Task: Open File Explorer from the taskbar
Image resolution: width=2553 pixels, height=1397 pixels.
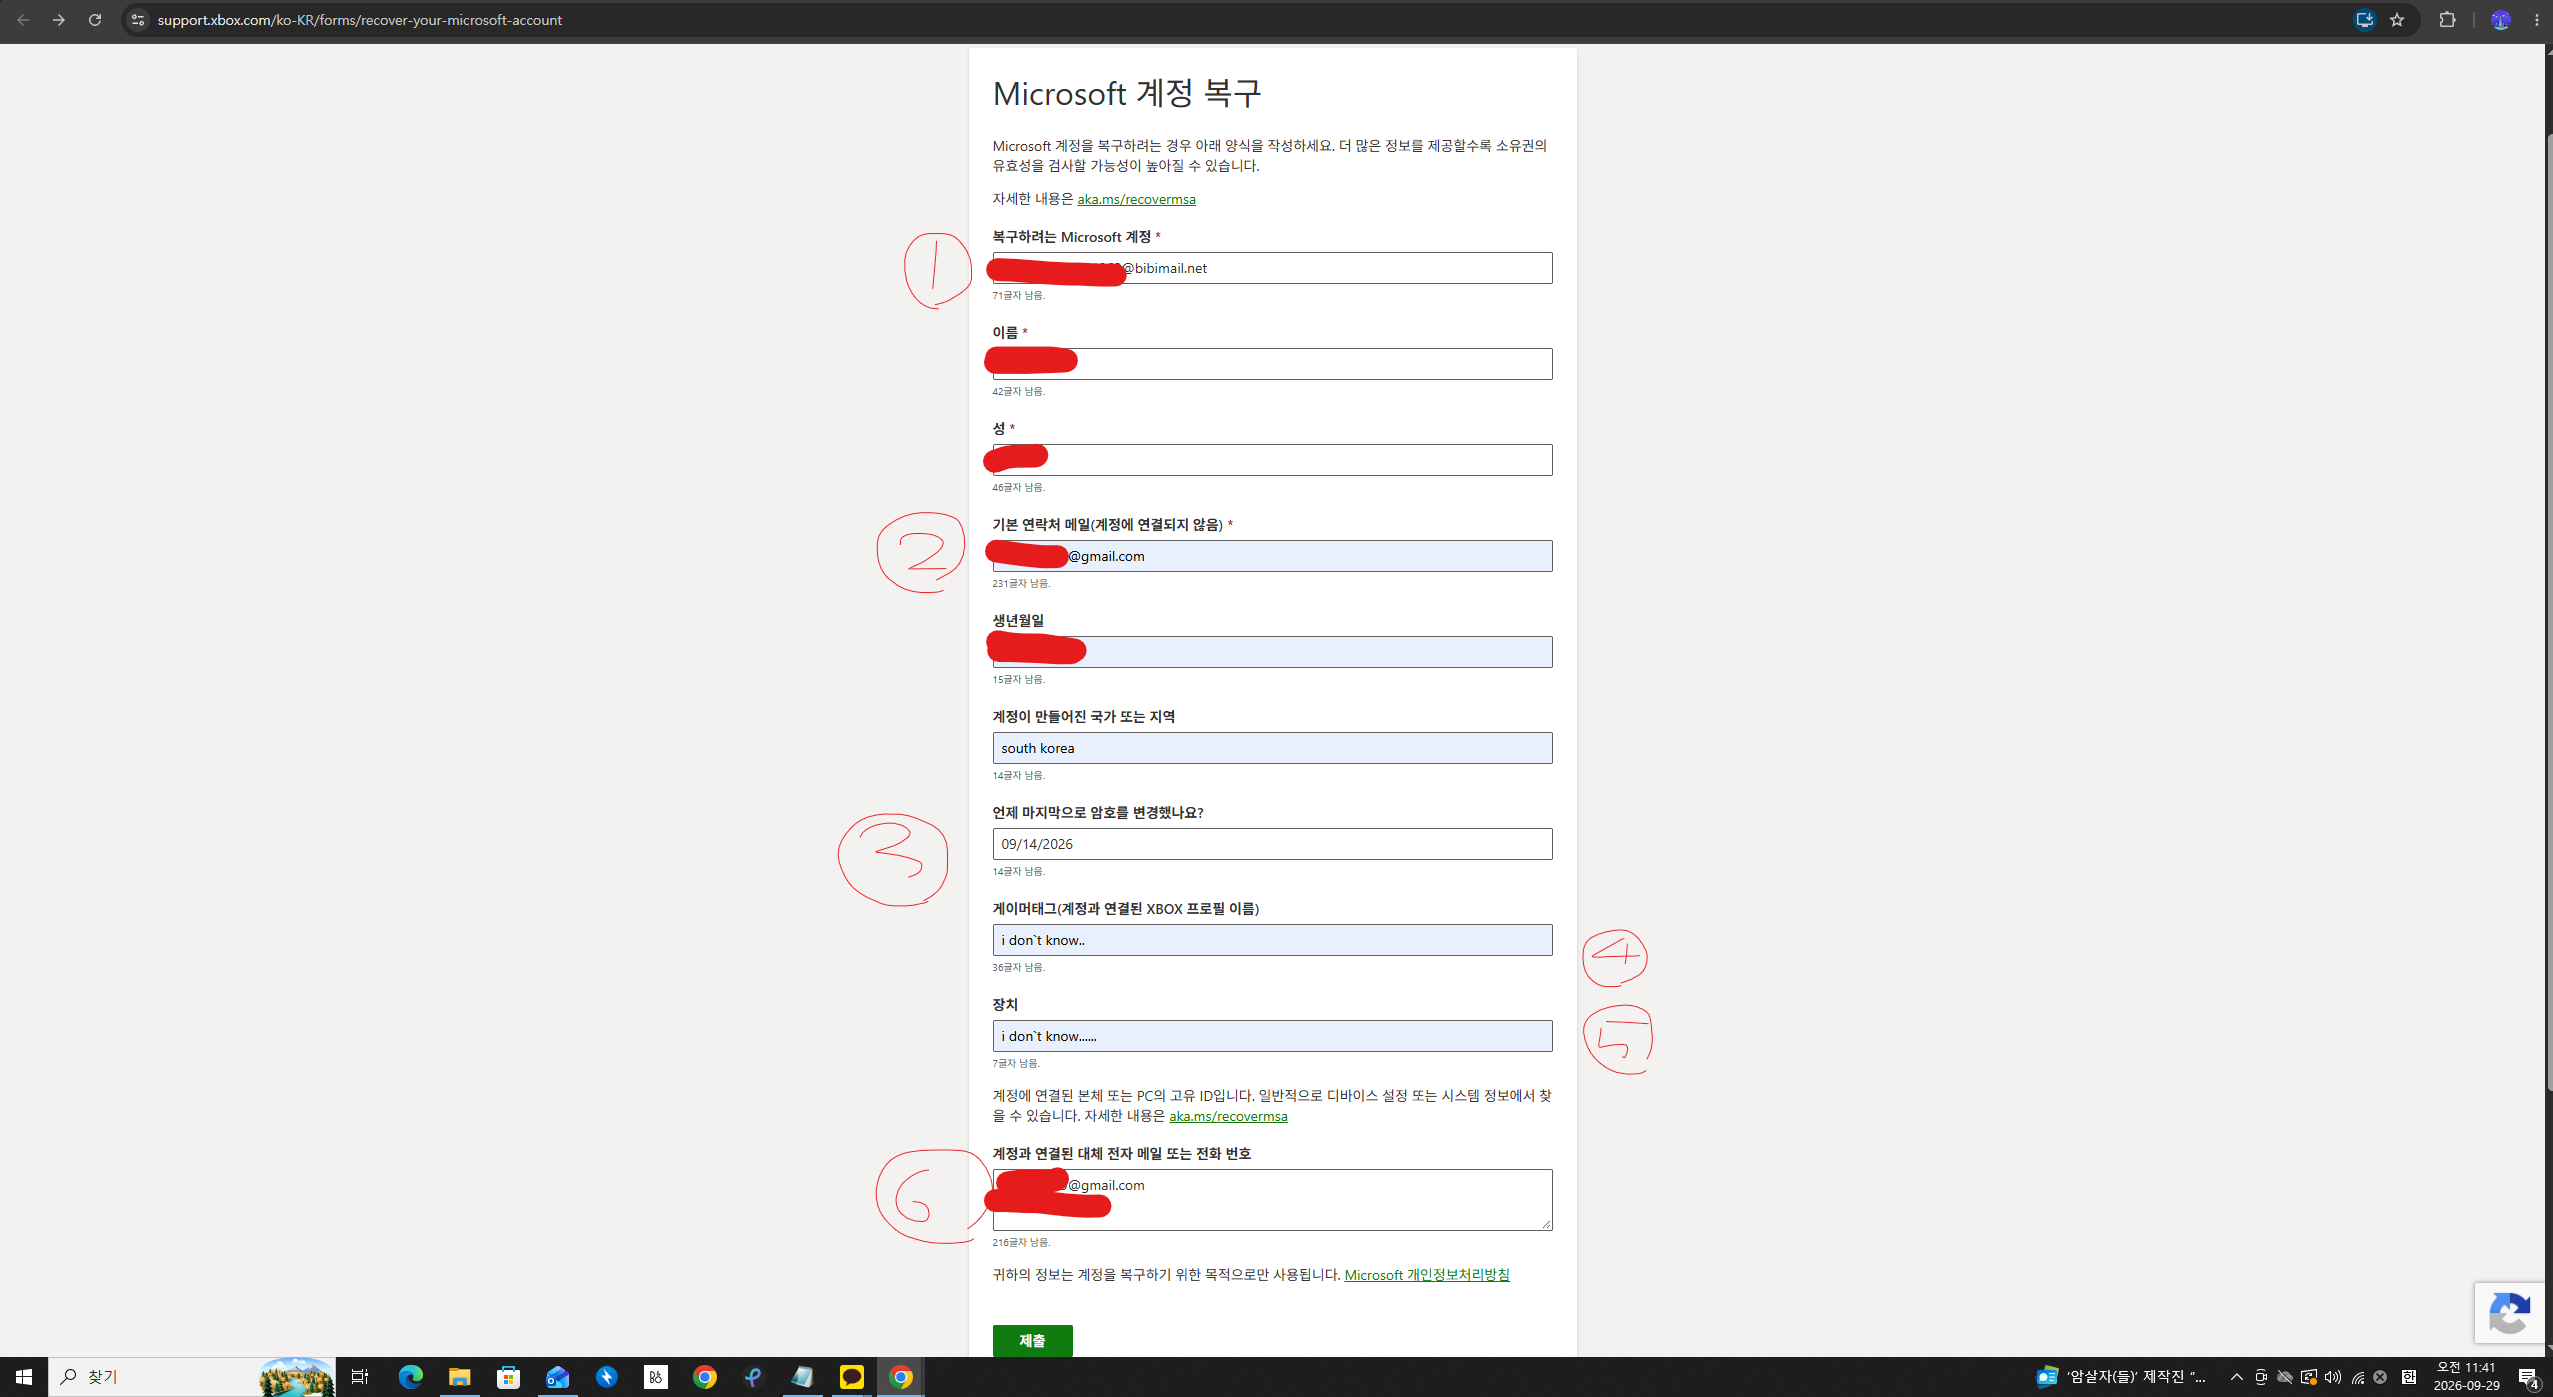Action: (x=459, y=1377)
